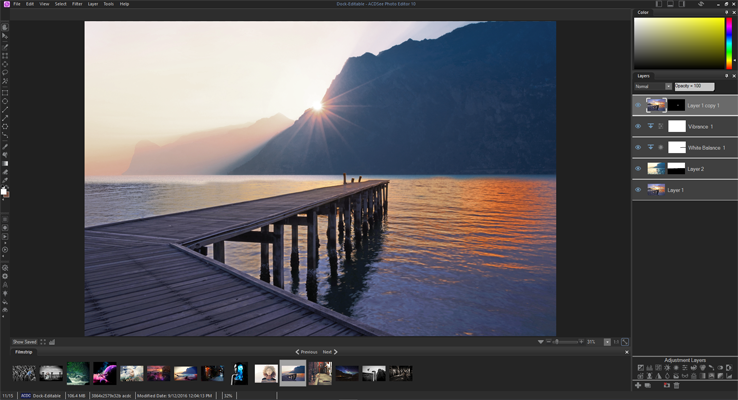Select the mask thumbnail of Layer 2
The width and height of the screenshot is (738, 400).
(x=676, y=168)
